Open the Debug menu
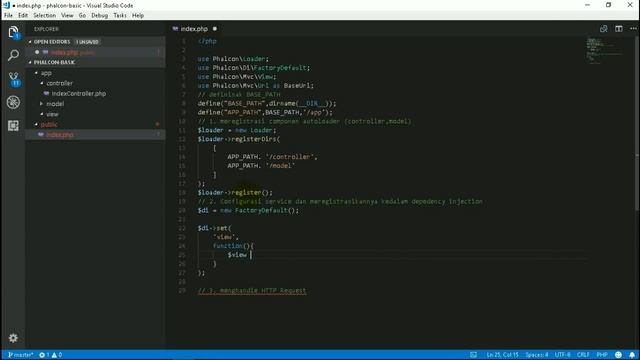Viewport: 640px width, 360px height. pos(100,16)
